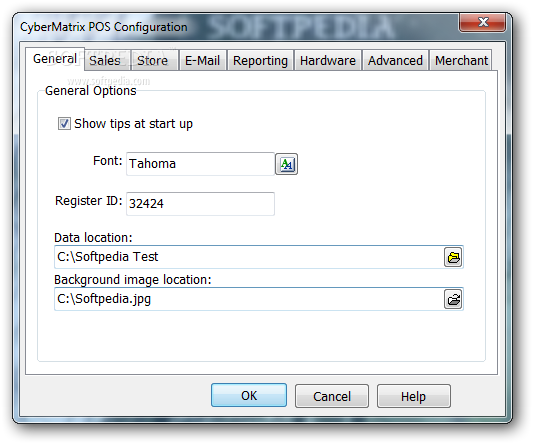Image resolution: width=533 pixels, height=444 pixels.
Task: Confirm settings with the OK button
Action: (249, 395)
